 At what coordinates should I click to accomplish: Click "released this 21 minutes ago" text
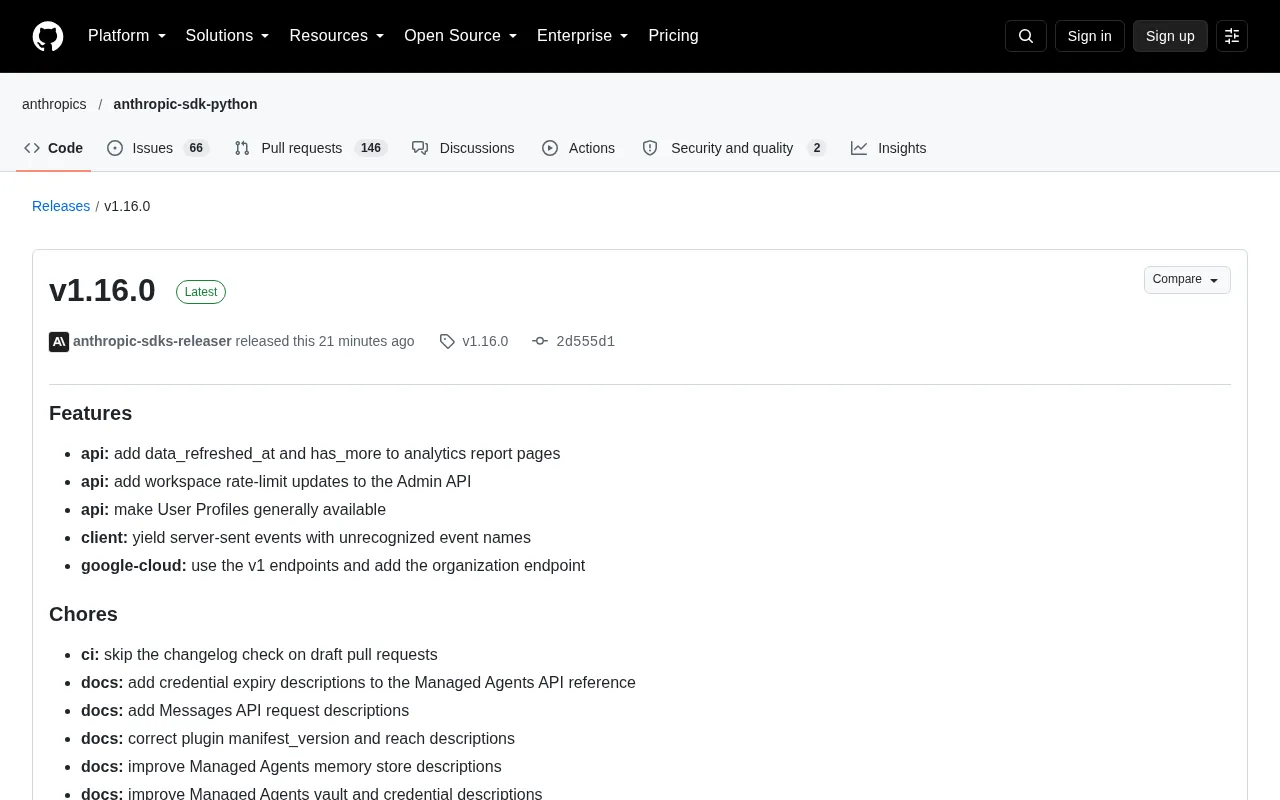point(325,342)
